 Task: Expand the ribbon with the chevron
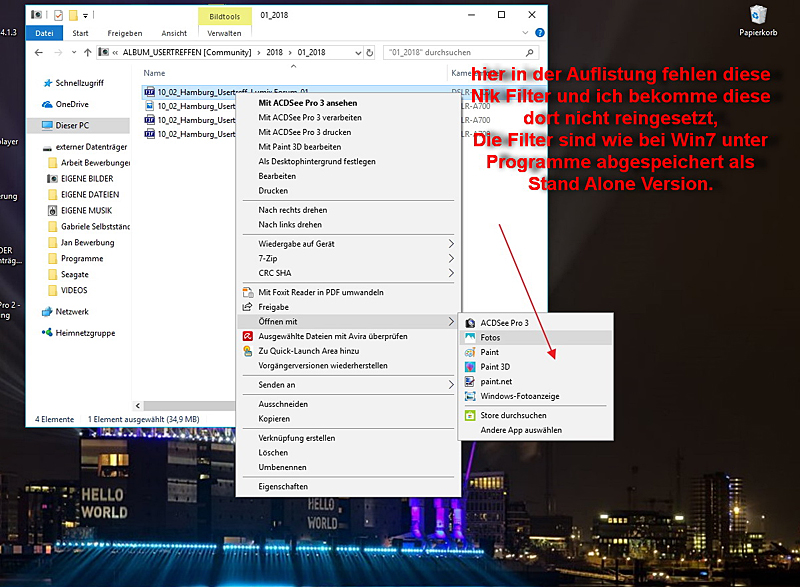[x=525, y=33]
